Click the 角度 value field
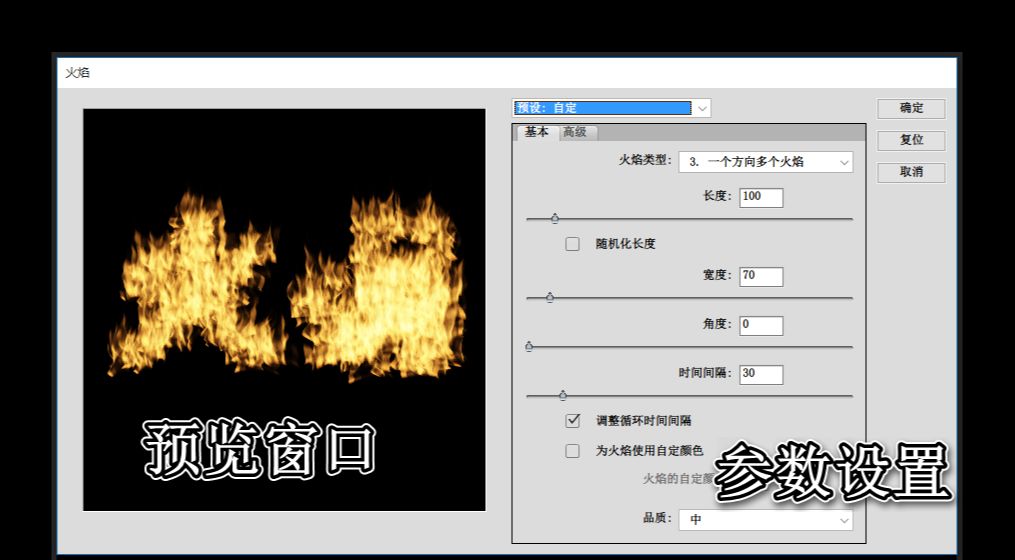The image size is (1015, 560). (761, 326)
